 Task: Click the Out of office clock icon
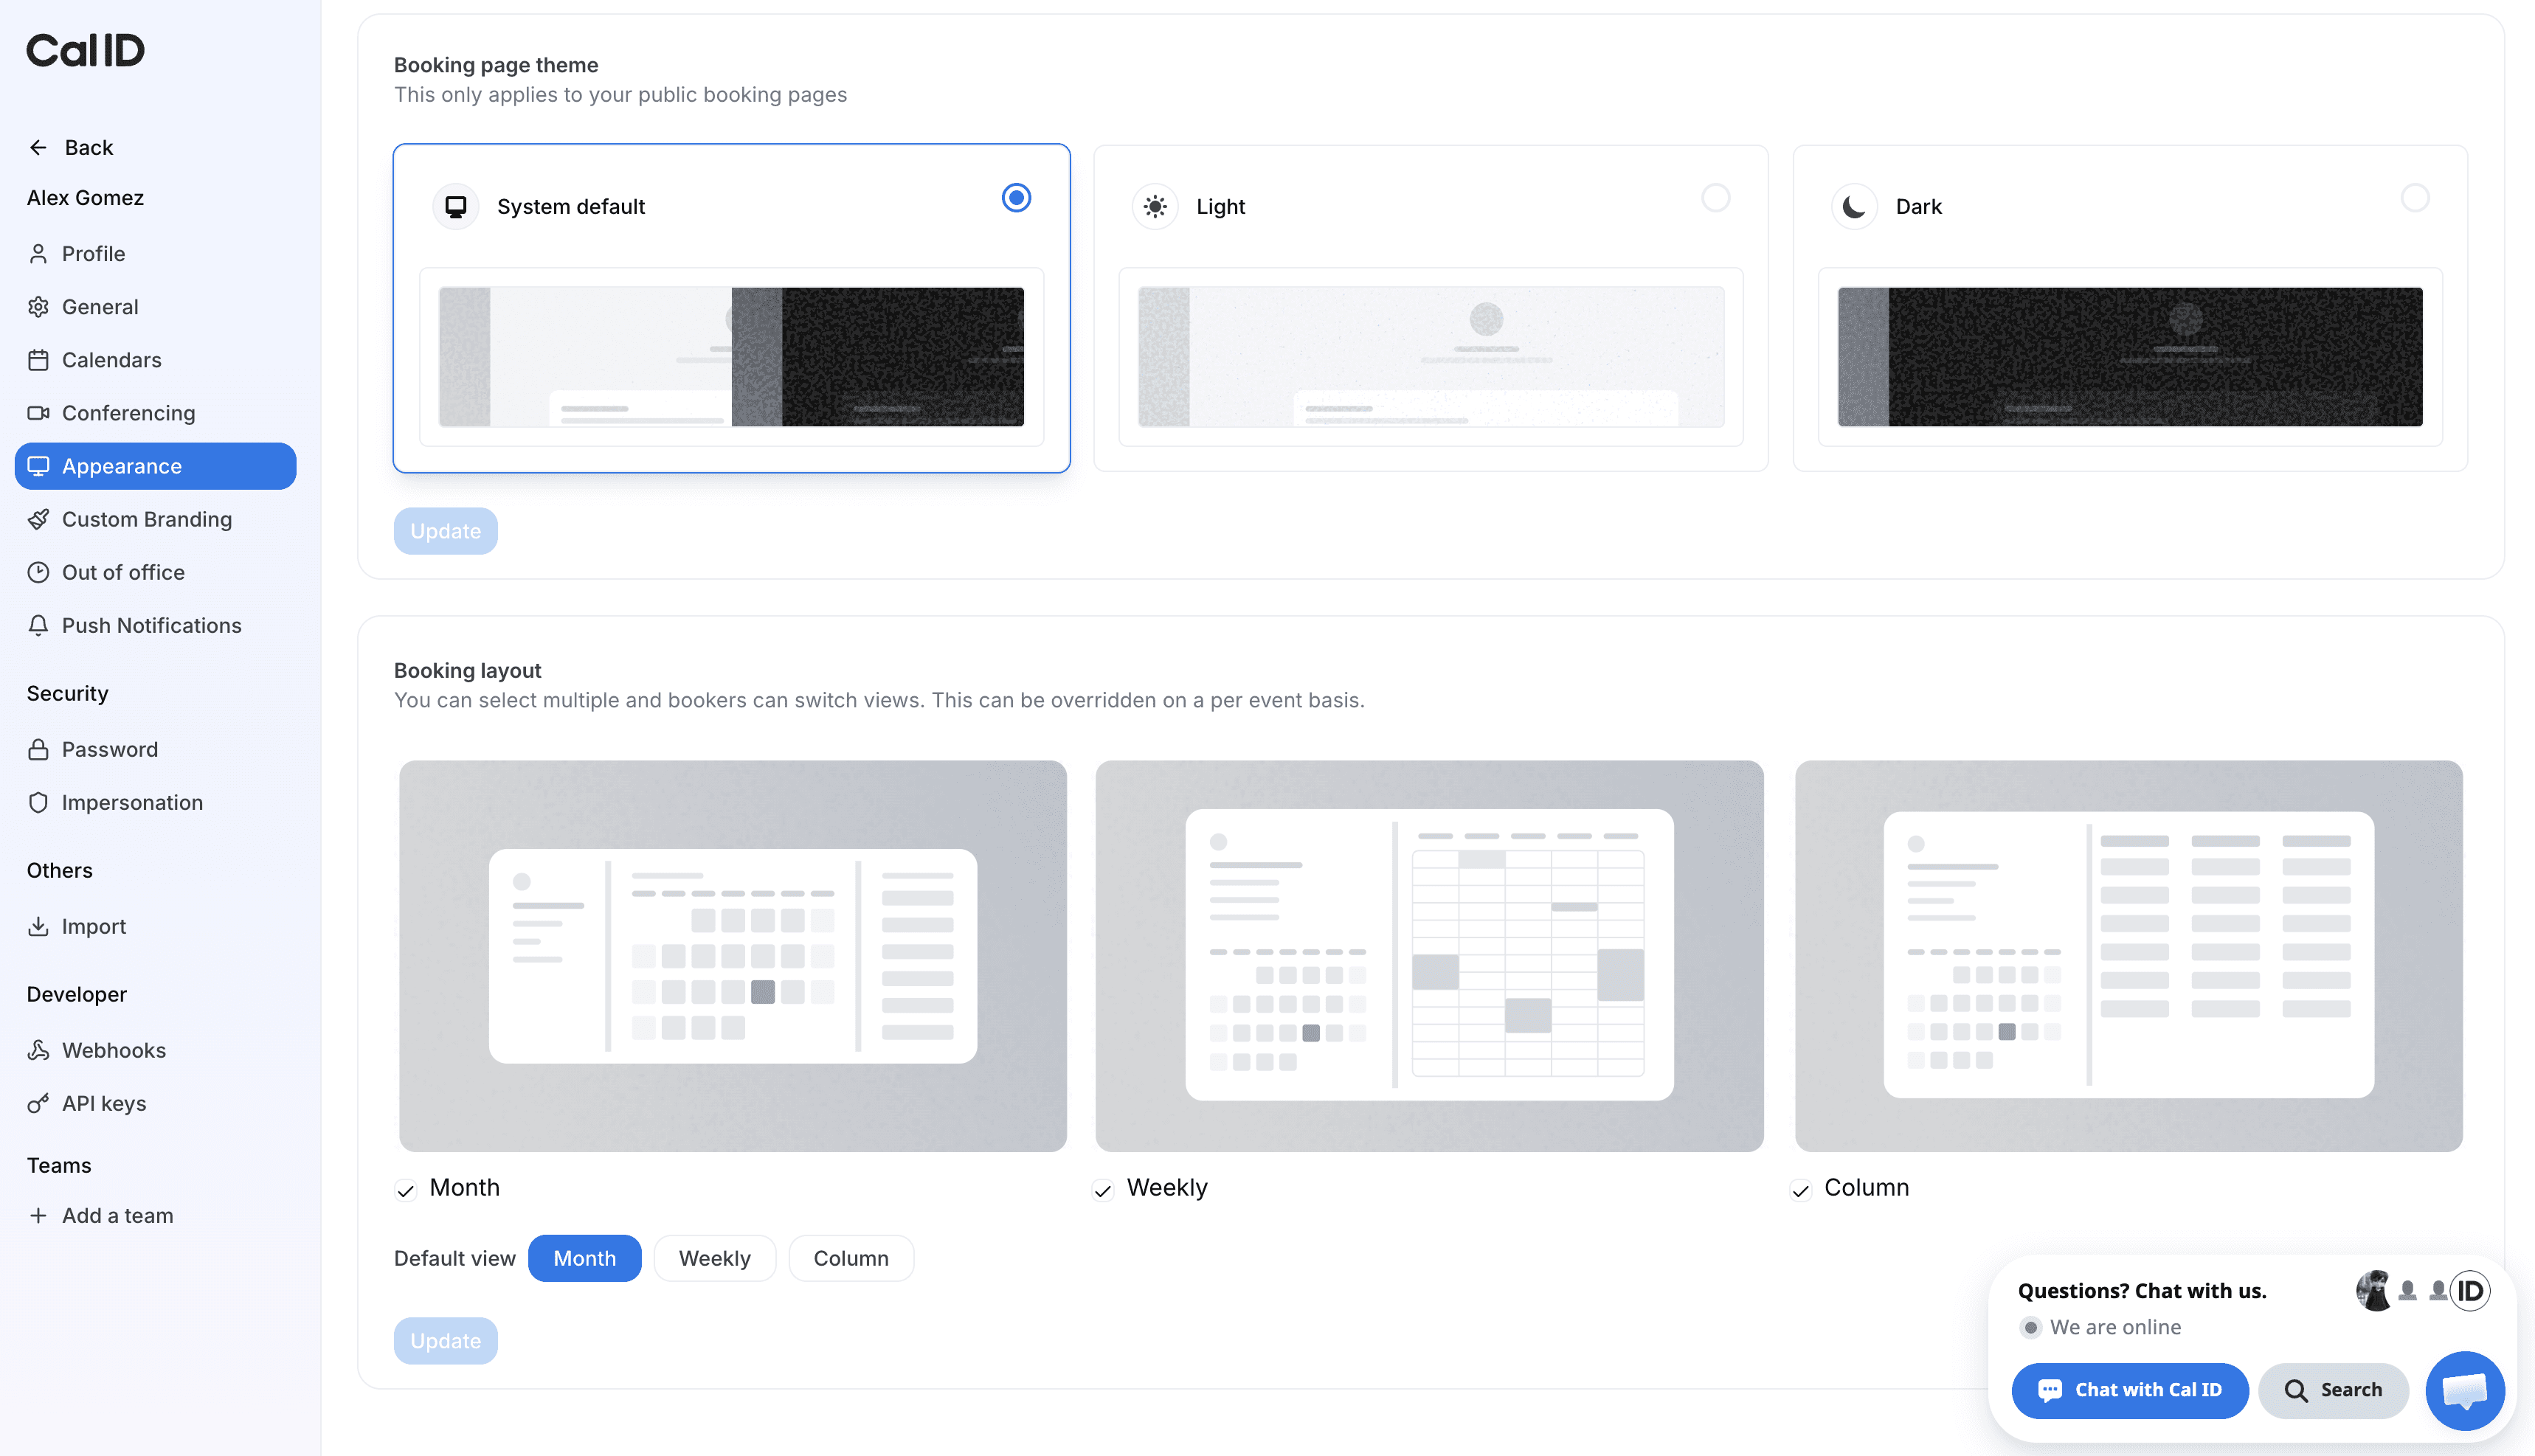coord(38,571)
